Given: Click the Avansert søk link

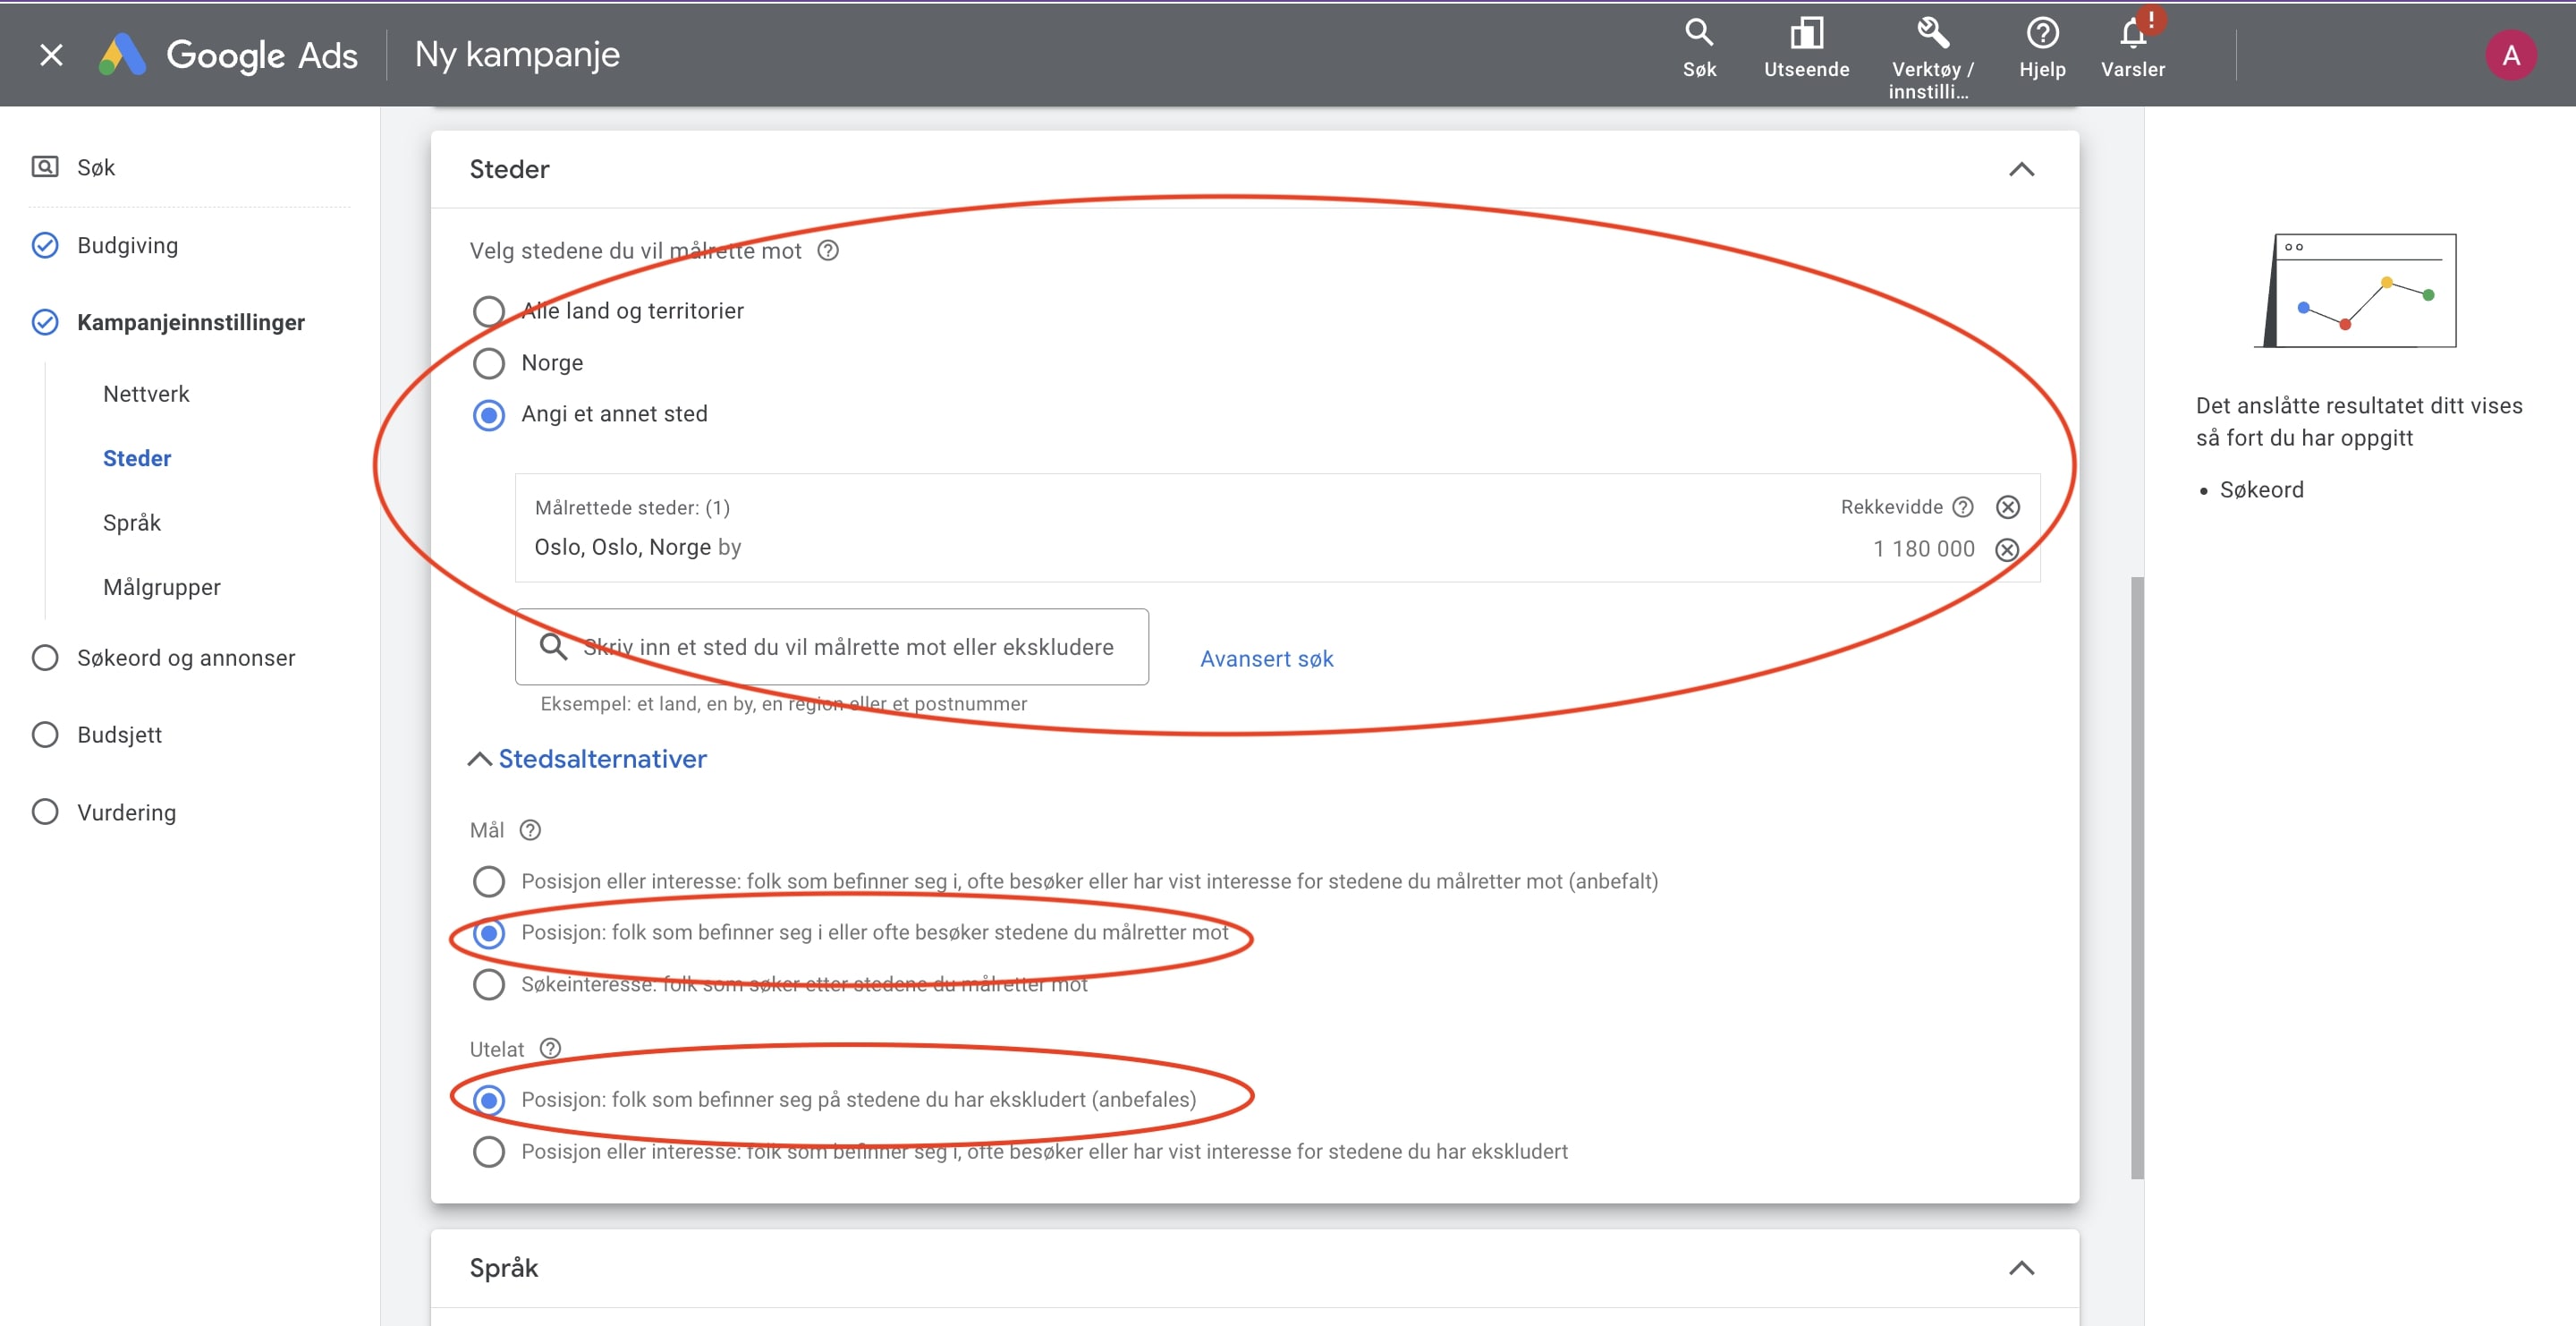Looking at the screenshot, I should tap(1266, 659).
